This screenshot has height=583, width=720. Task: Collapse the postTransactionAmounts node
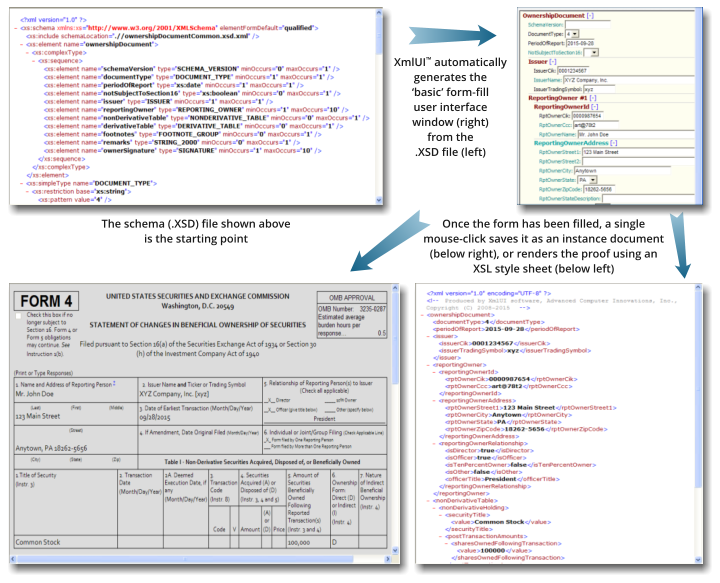(440, 536)
